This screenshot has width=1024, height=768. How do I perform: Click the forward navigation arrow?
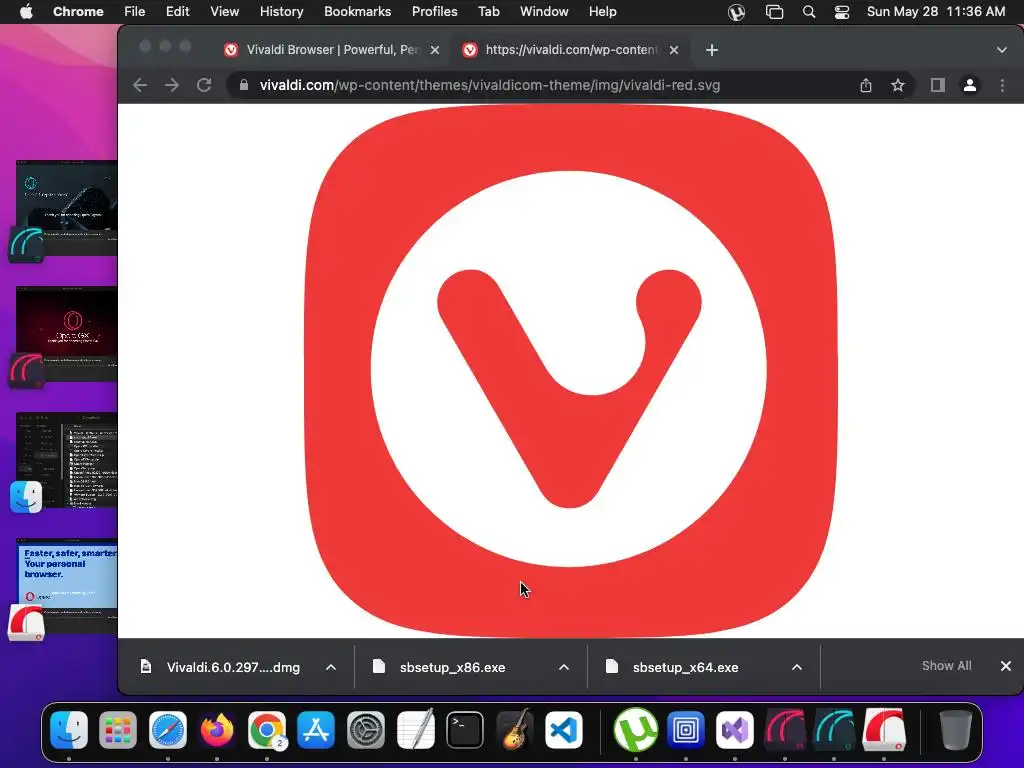(x=172, y=85)
